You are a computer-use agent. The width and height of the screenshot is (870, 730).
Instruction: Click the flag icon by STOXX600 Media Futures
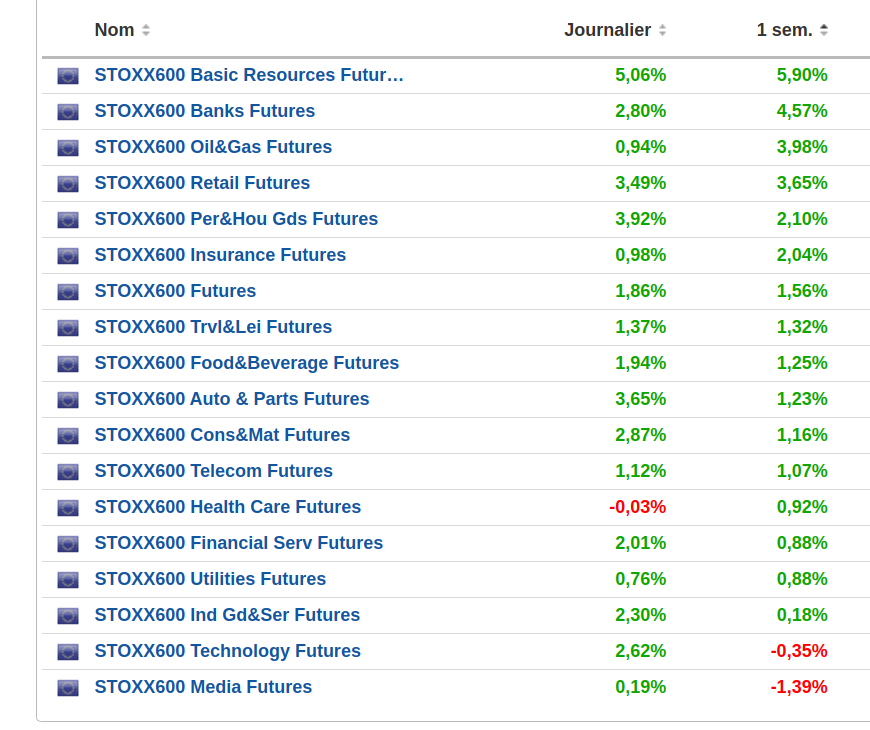click(68, 687)
